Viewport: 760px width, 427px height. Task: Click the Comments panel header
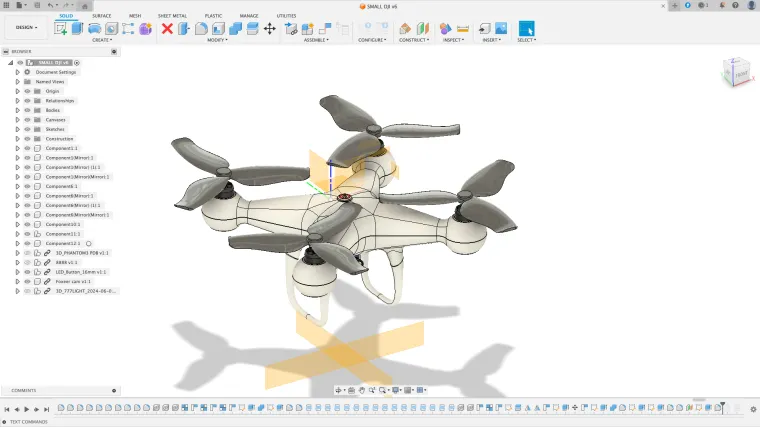(x=24, y=391)
